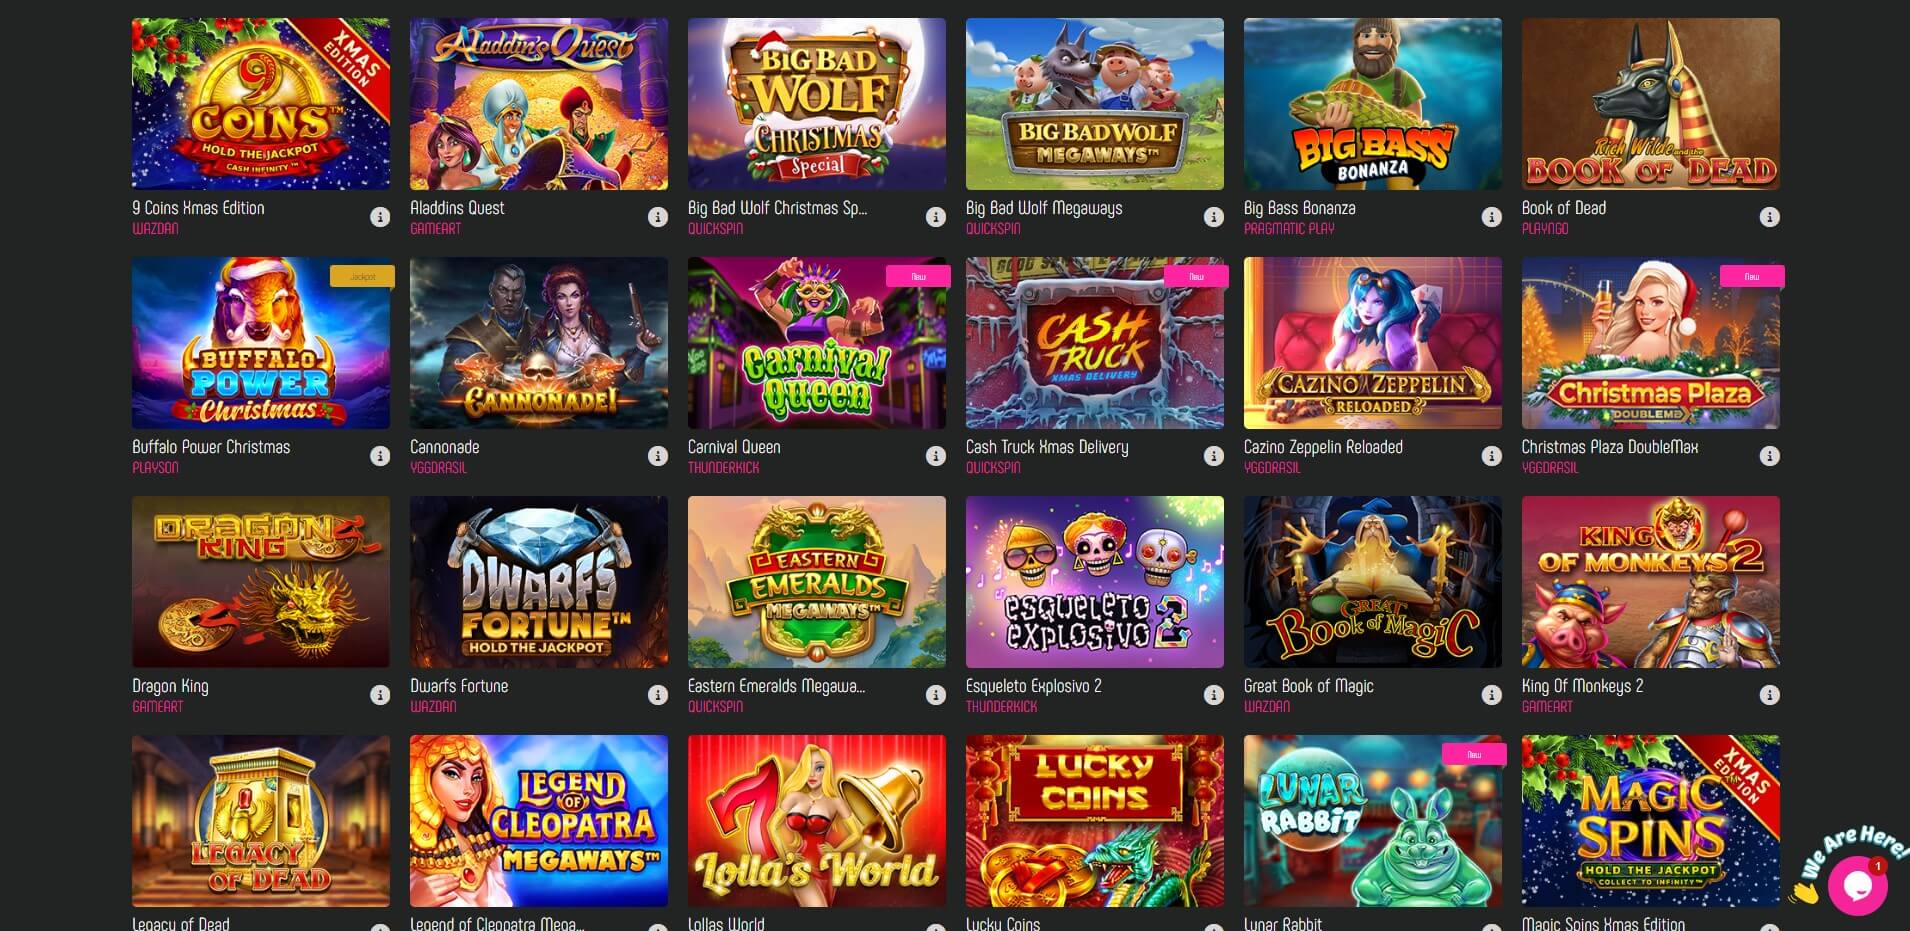Click info icon beside Aladdins Quest
1910x931 pixels.
pos(658,217)
